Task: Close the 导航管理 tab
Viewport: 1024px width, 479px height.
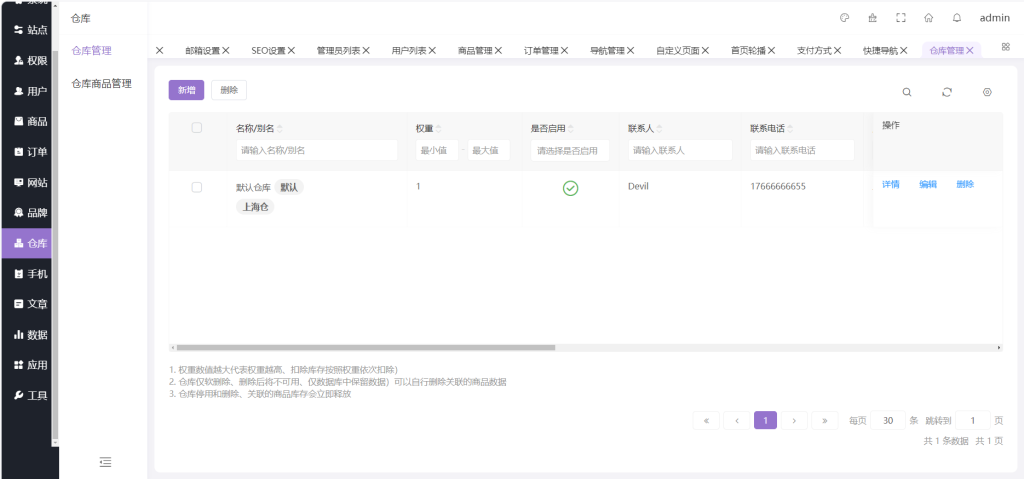Action: [630, 50]
